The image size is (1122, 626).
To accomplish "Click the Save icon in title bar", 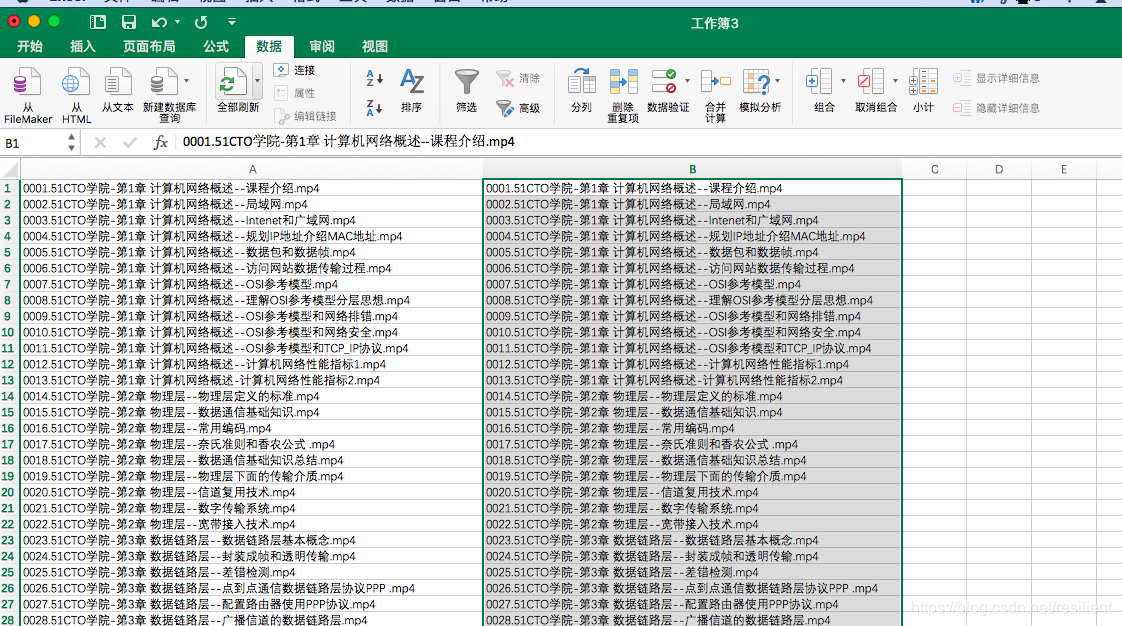I will tap(129, 23).
